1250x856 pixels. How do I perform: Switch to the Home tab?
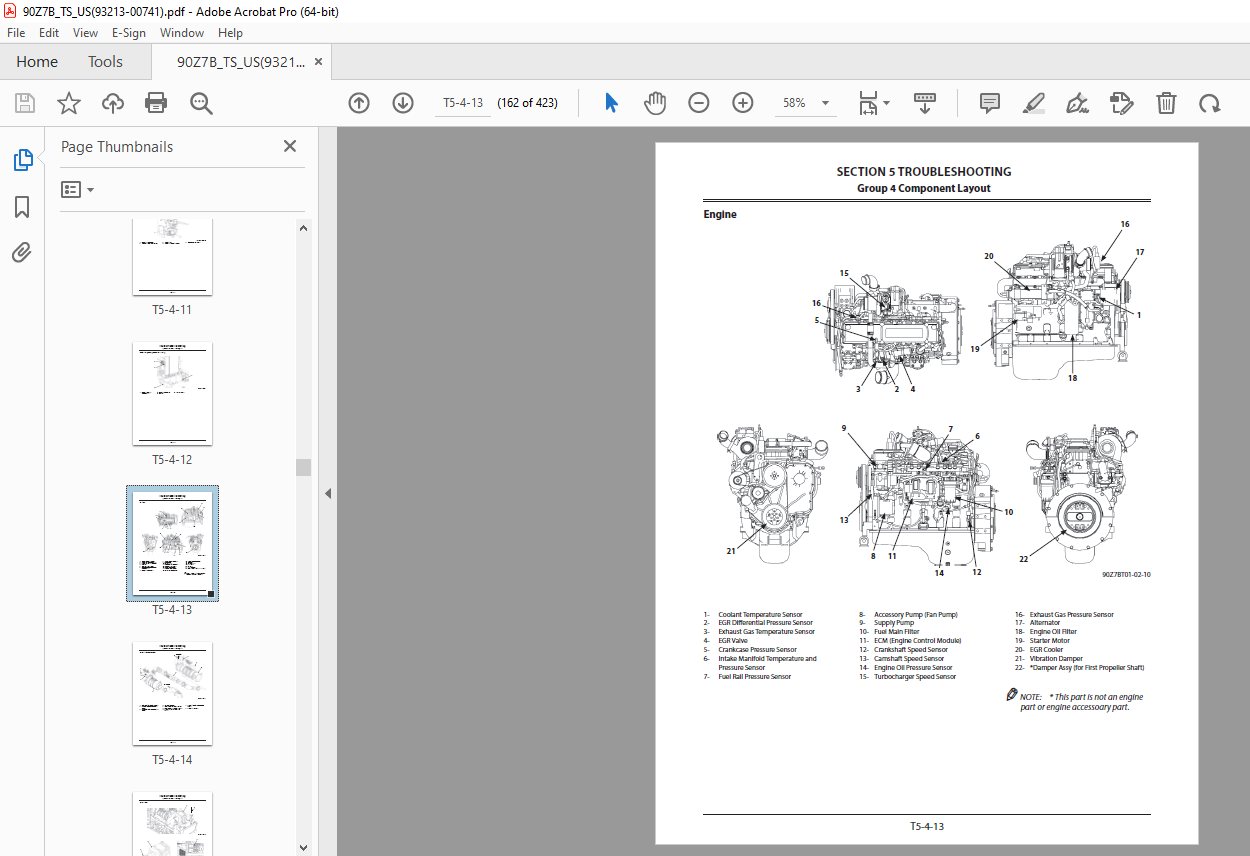[x=37, y=61]
